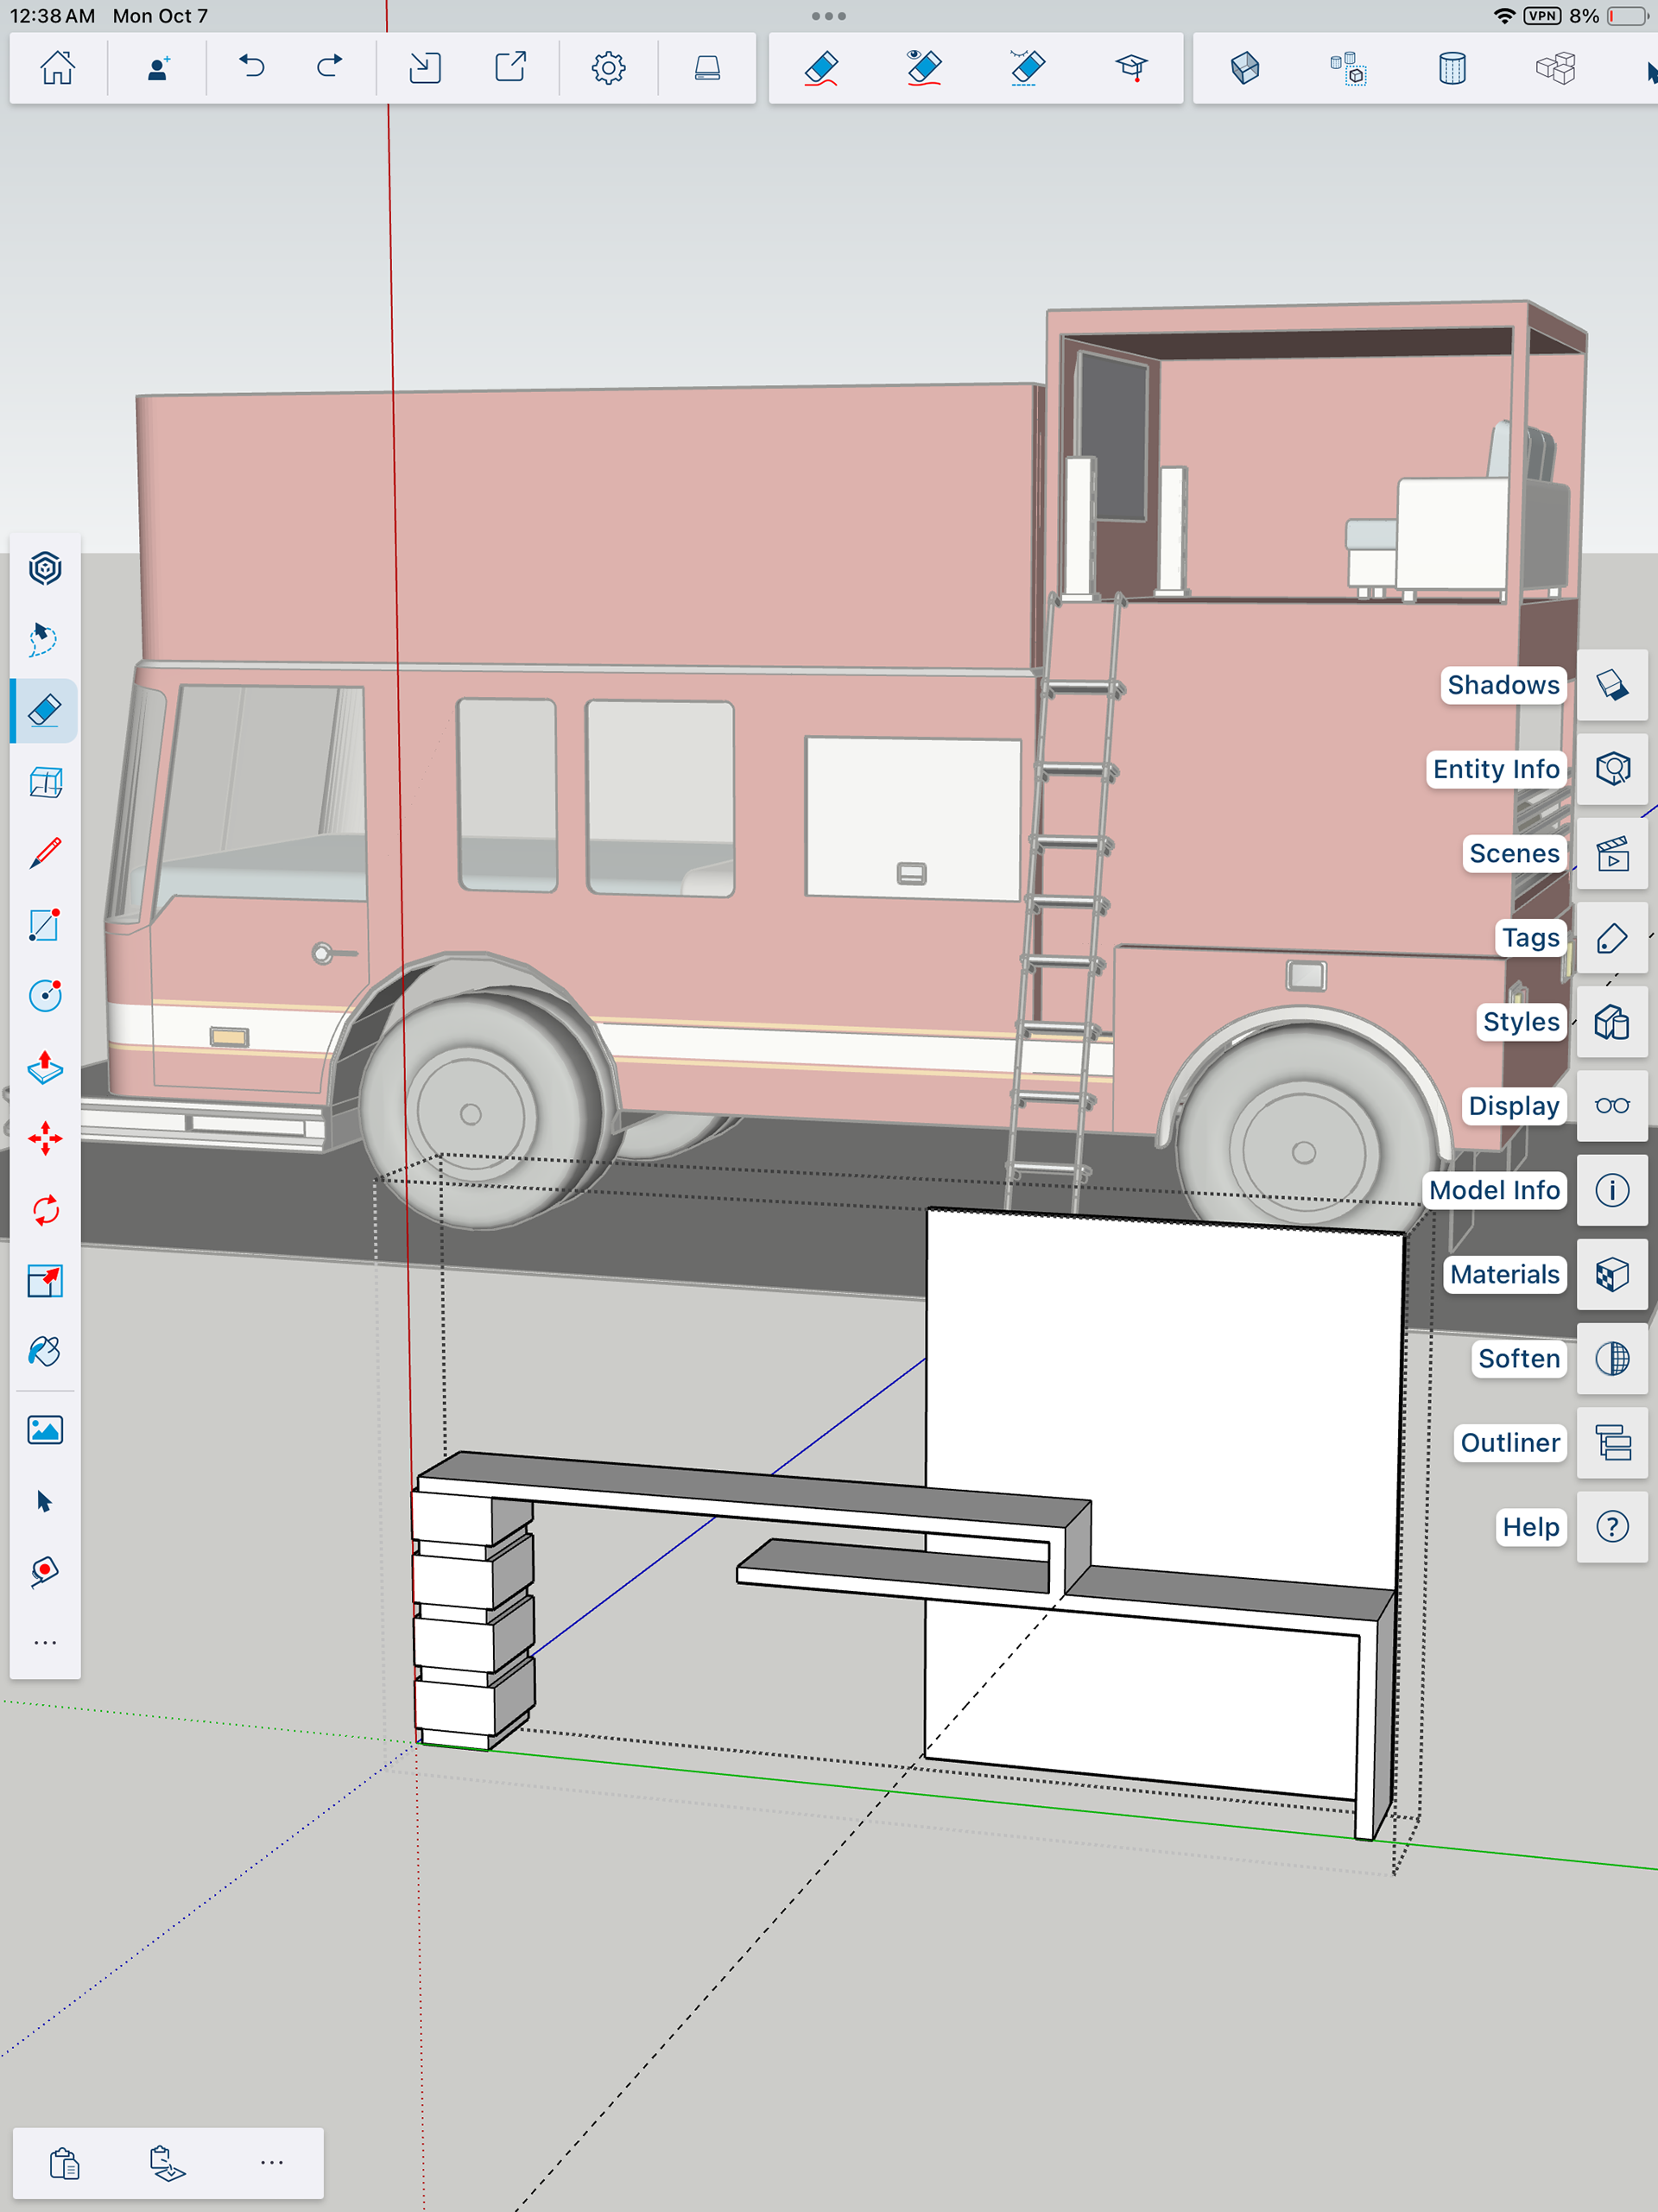Viewport: 1658px width, 2212px height.
Task: Open the Entity Info panel
Action: (1612, 769)
